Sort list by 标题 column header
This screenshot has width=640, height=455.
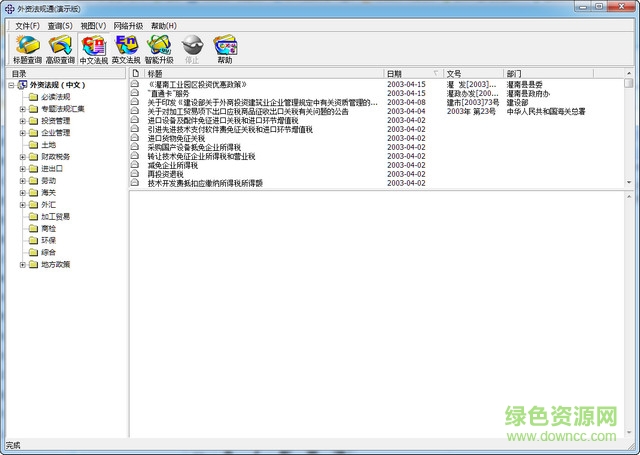click(x=264, y=73)
